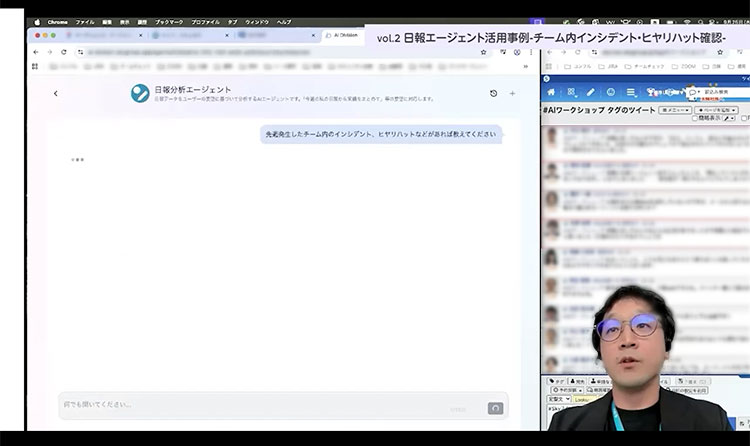The width and height of the screenshot is (750, 446).
Task: Switch to the AI Division tab
Action: [x=345, y=35]
